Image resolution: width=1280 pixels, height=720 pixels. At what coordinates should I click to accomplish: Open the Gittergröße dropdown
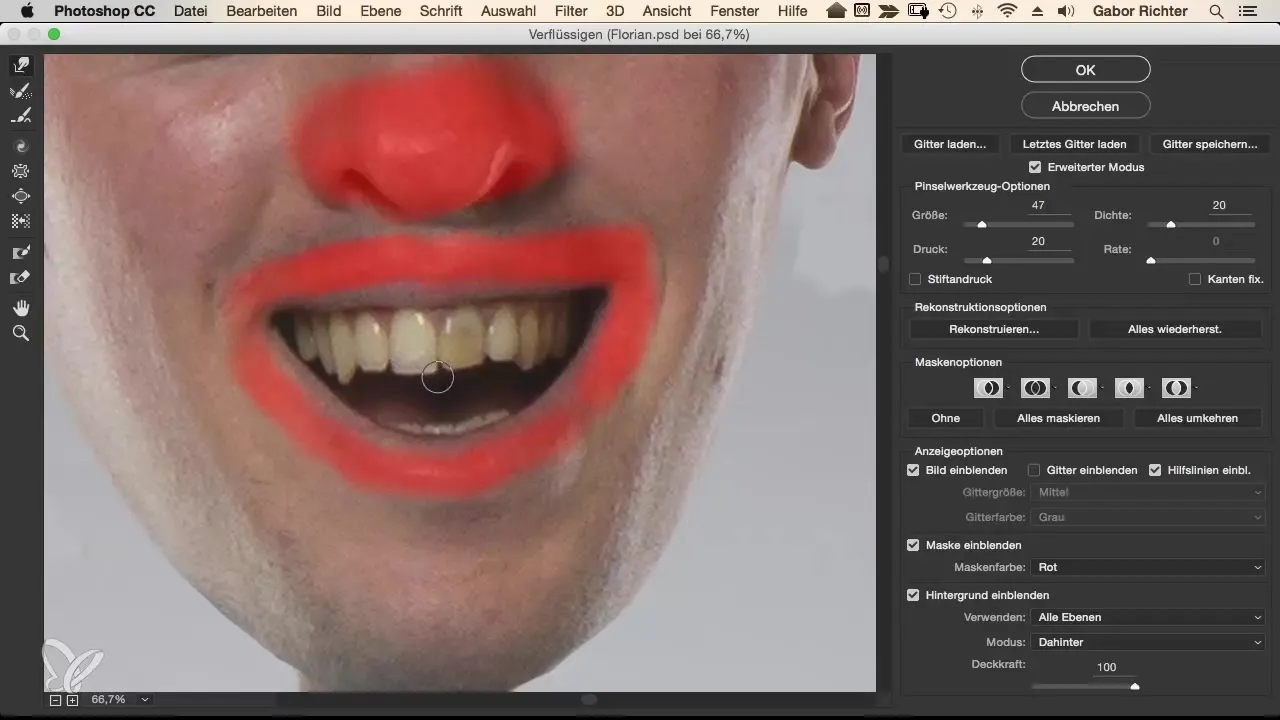1150,492
